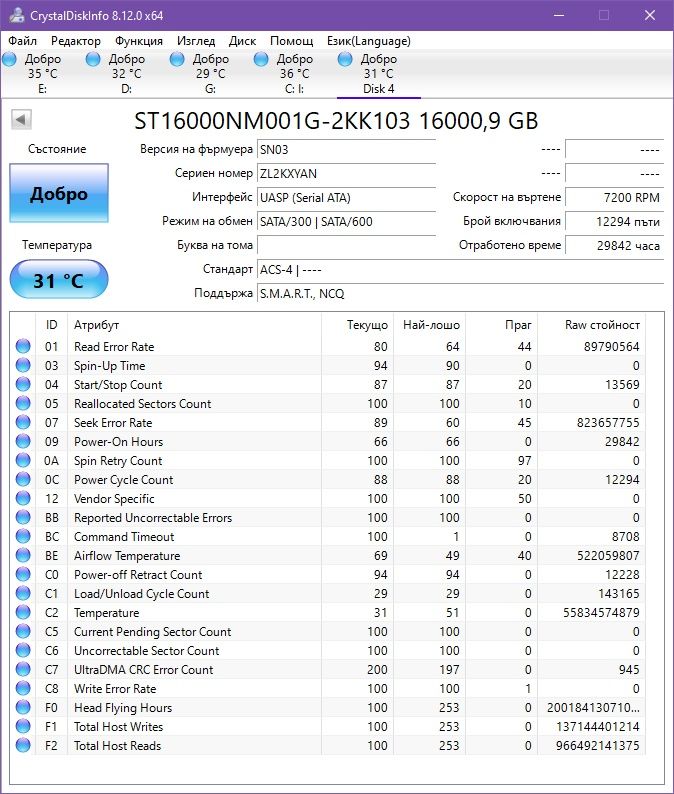This screenshot has height=794, width=674.
Task: Click the blue orb next to Command Timeout
Action: tap(23, 536)
